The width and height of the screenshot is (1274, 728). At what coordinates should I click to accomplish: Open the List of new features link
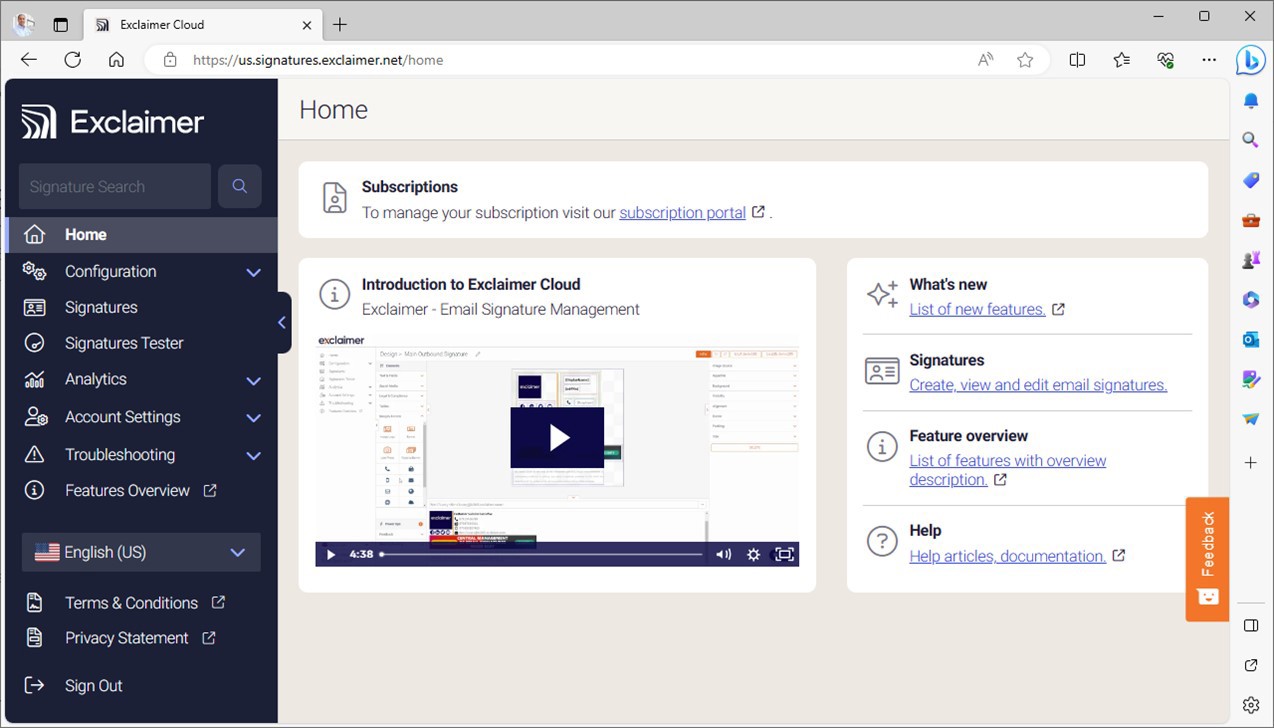[977, 309]
